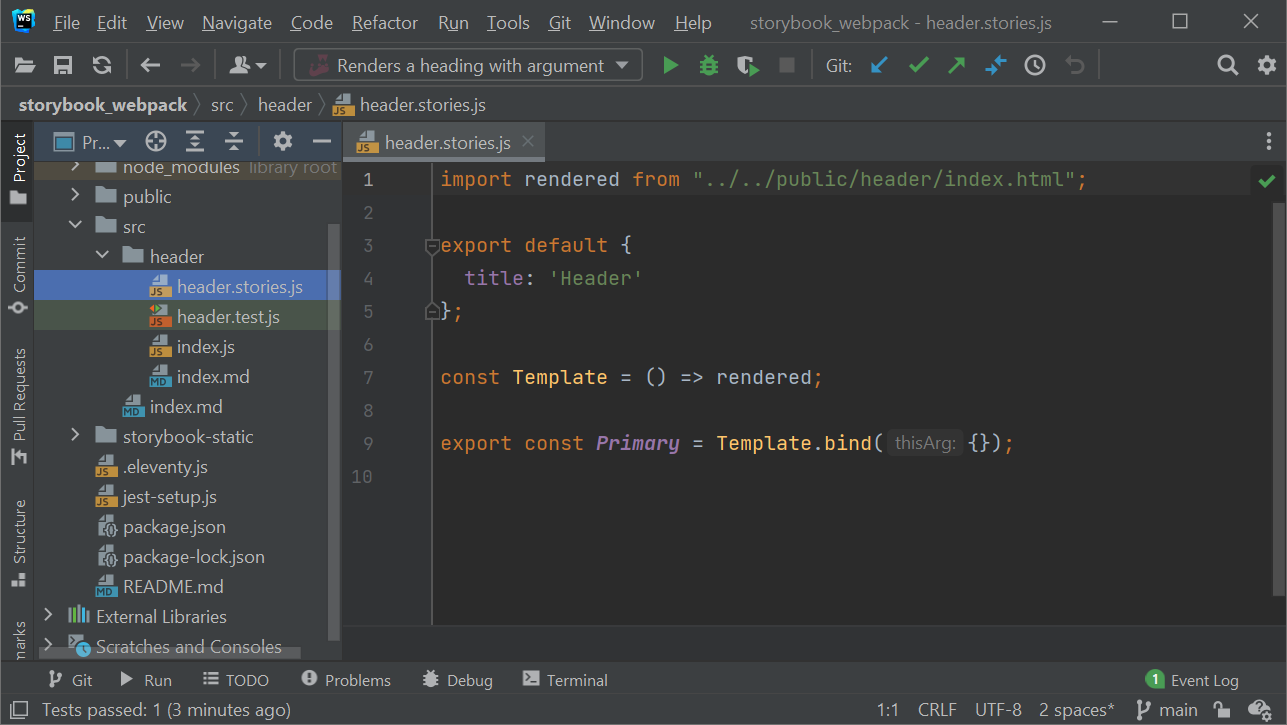Show Git history clock icon
Image resolution: width=1287 pixels, height=725 pixels.
1035,66
